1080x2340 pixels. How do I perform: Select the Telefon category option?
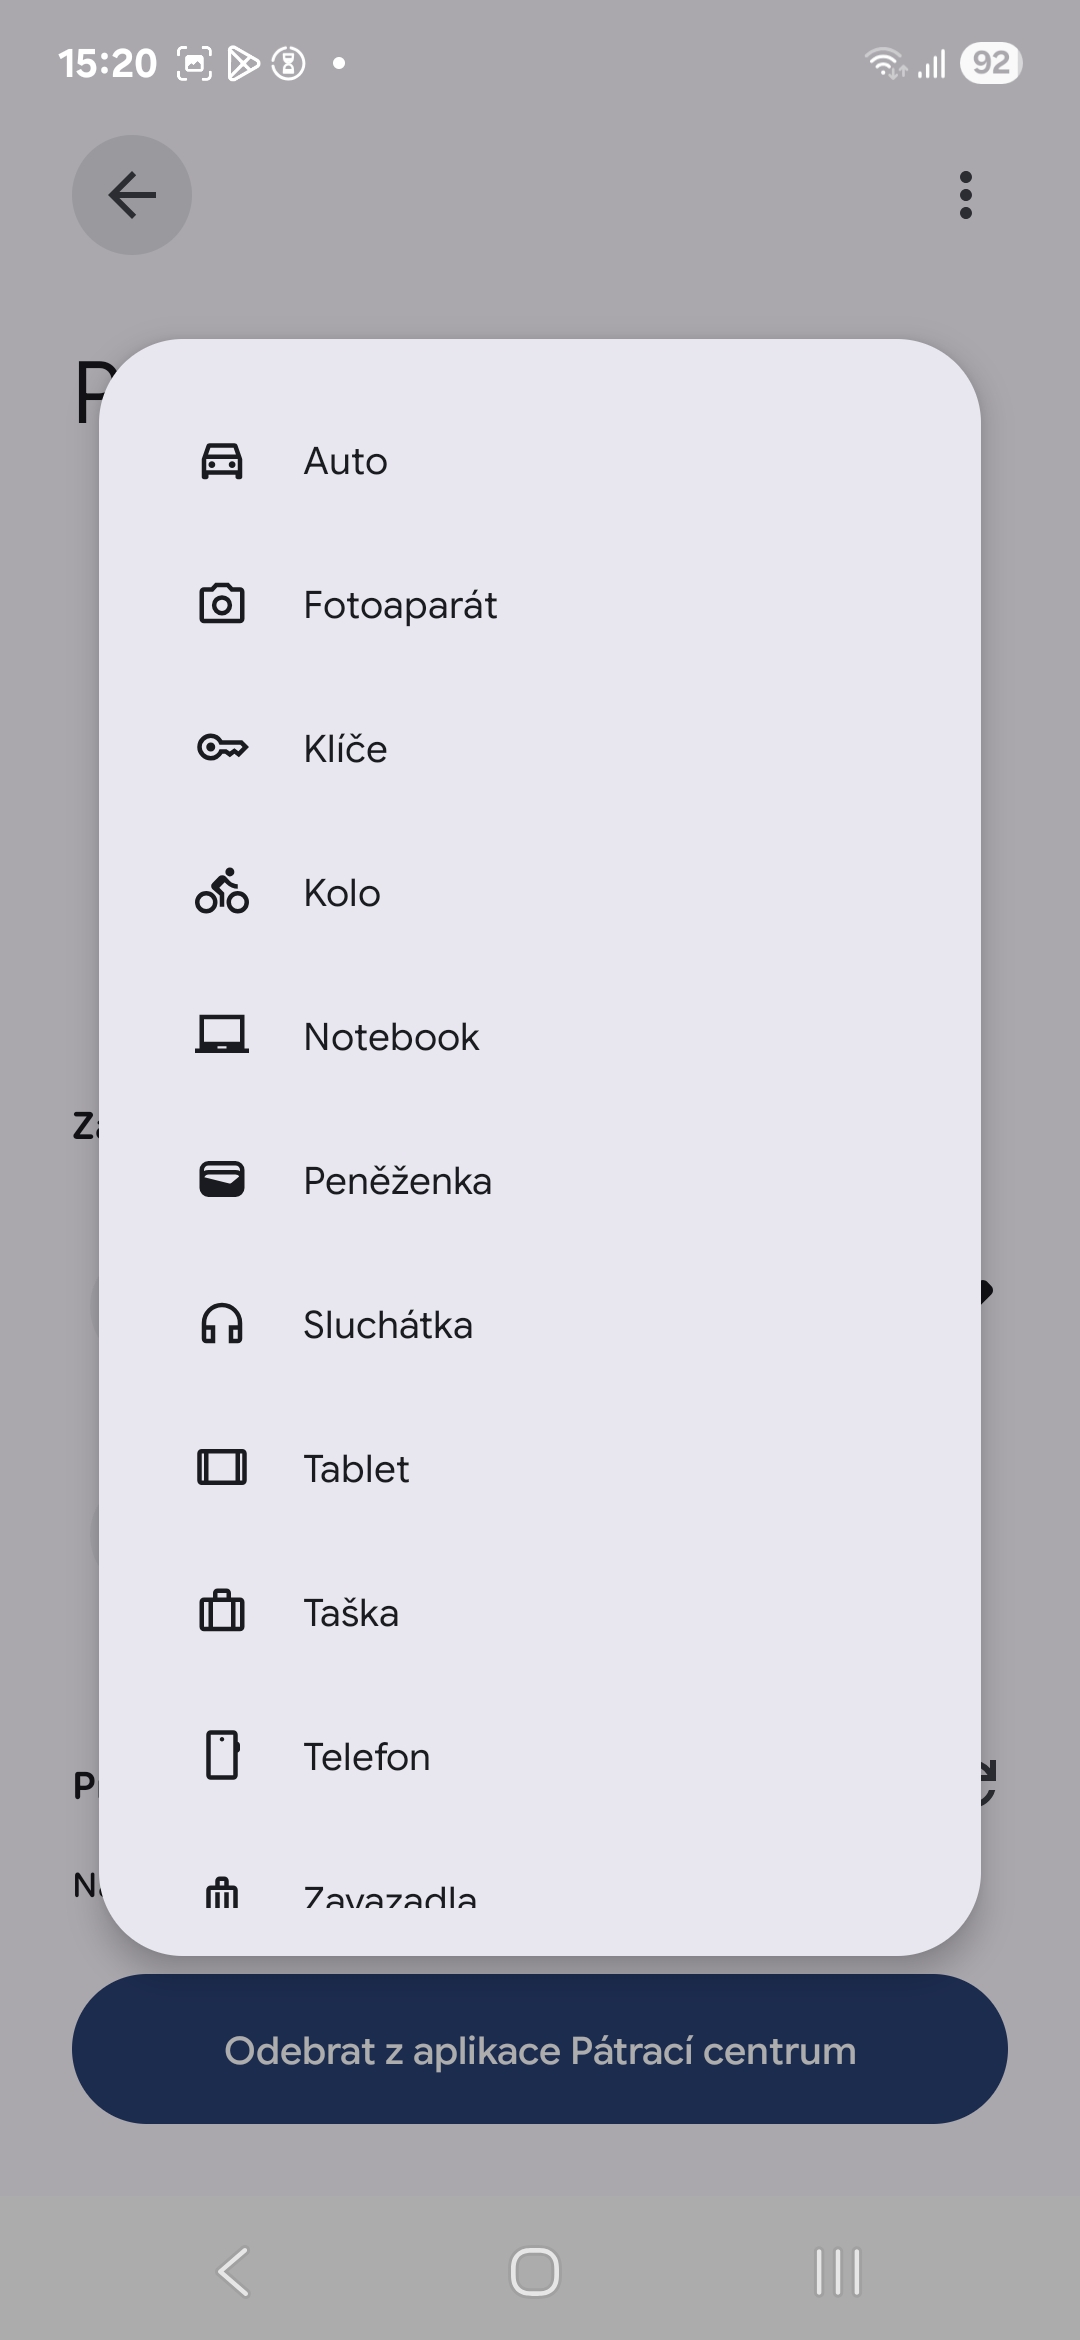pyautogui.click(x=367, y=1757)
